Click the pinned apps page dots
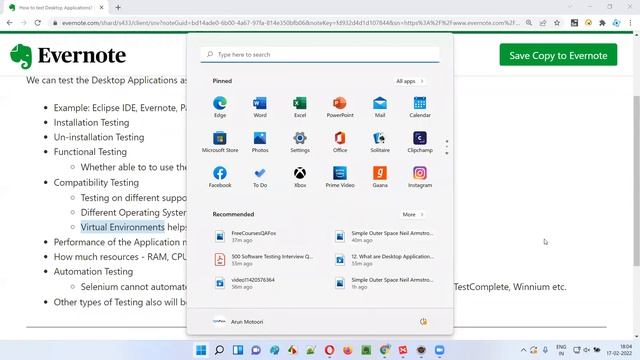Screen dimensions: 640x360 click(x=447, y=147)
